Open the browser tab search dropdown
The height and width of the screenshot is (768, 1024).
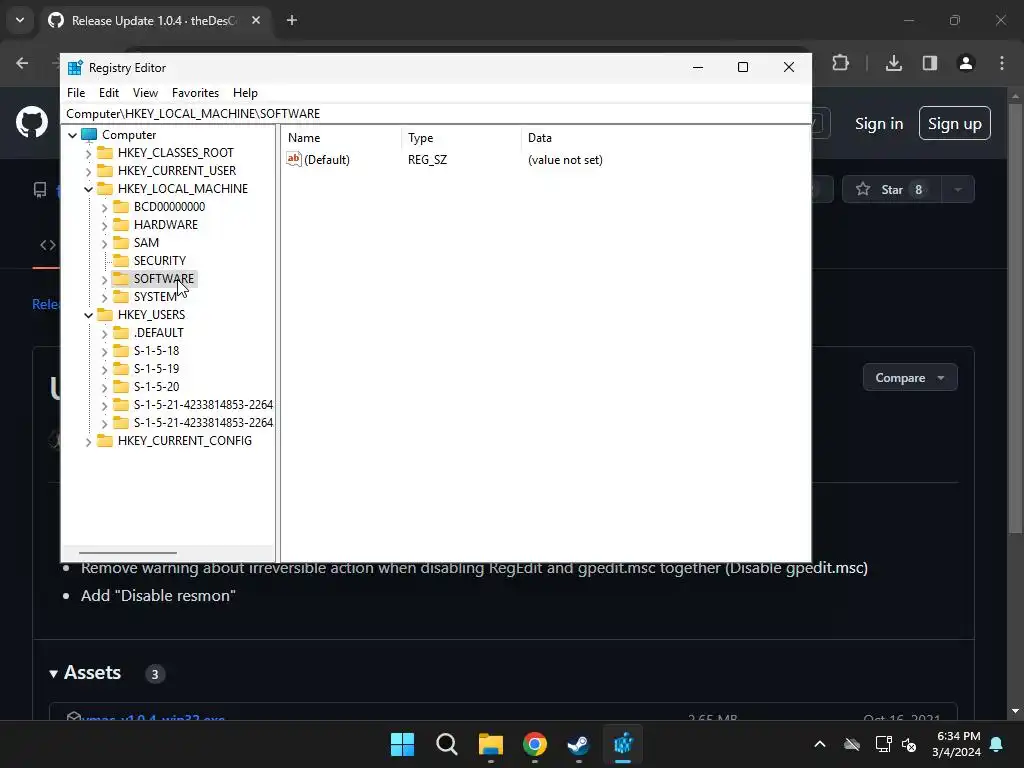(x=20, y=20)
